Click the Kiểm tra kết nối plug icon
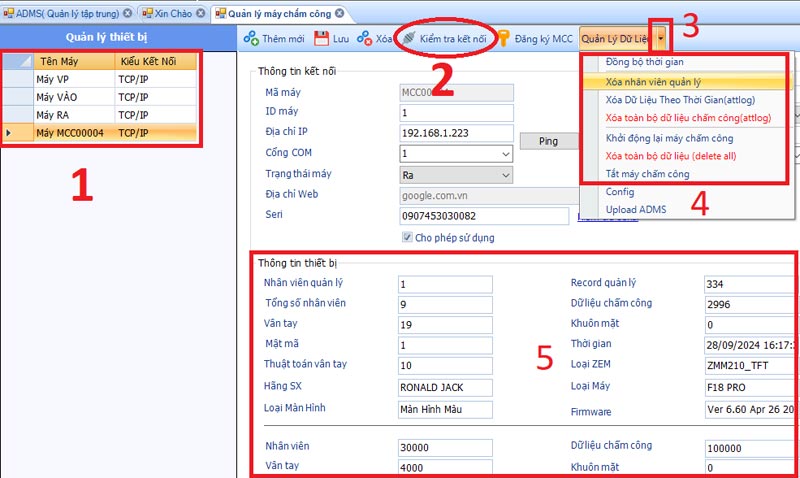Viewport: 800px width, 478px height. pos(408,39)
